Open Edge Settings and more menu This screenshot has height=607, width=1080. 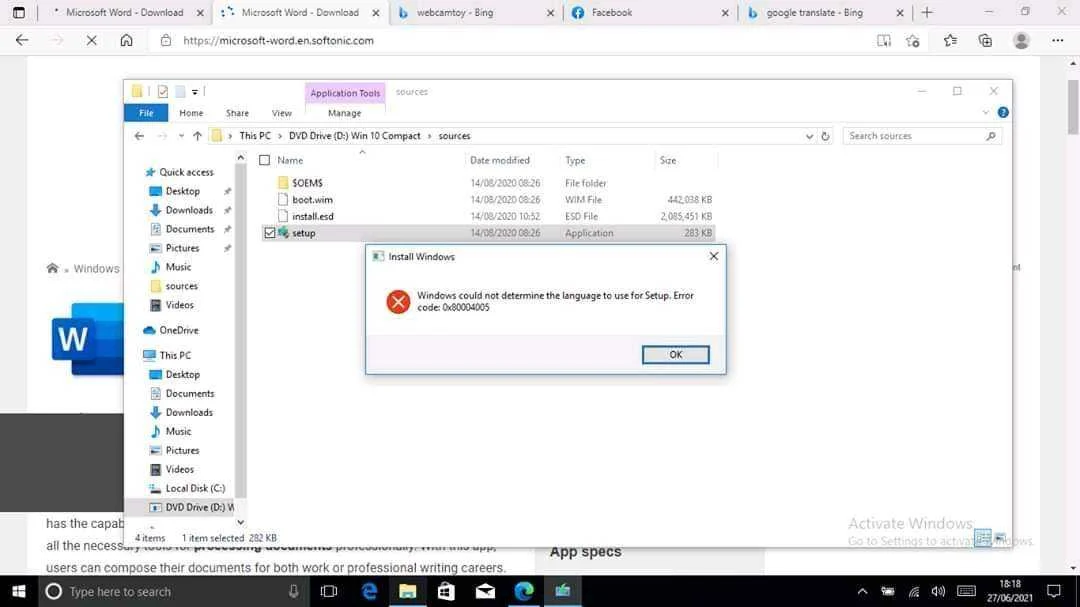coord(1058,41)
